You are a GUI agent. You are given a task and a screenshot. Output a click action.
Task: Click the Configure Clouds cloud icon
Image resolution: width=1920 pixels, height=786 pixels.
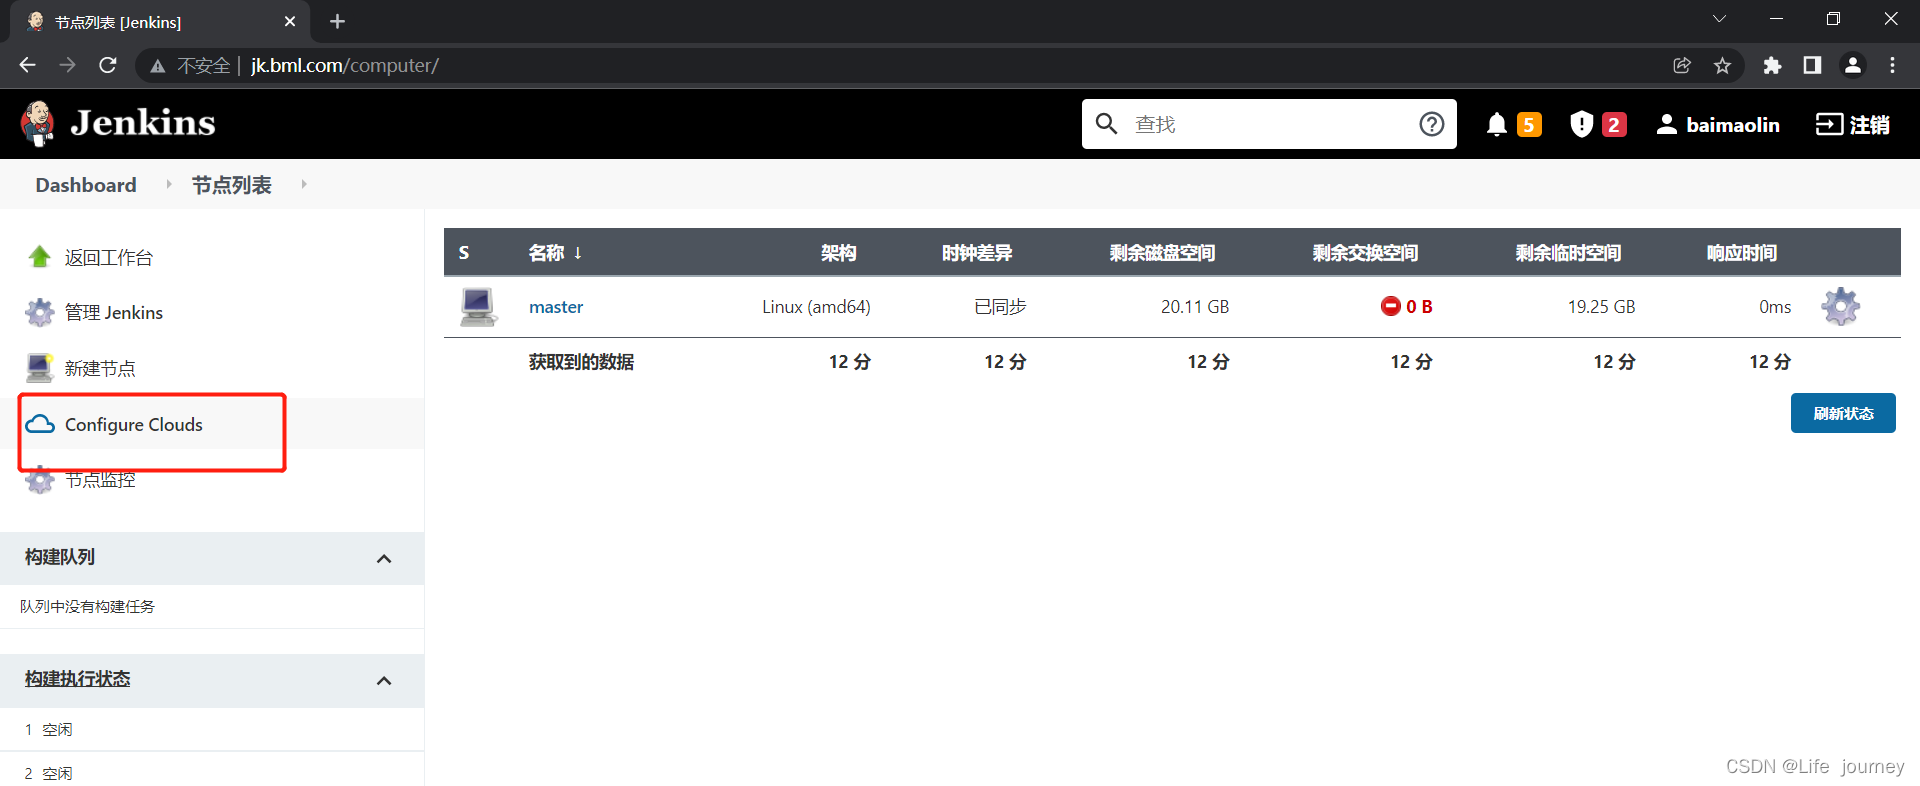click(x=40, y=424)
